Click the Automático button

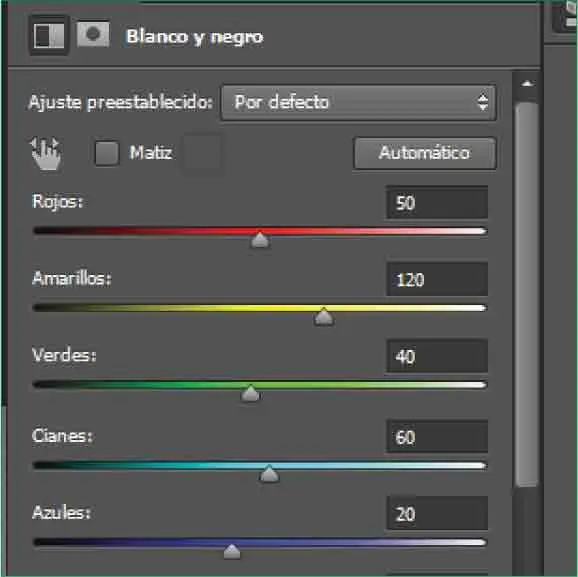tap(425, 153)
